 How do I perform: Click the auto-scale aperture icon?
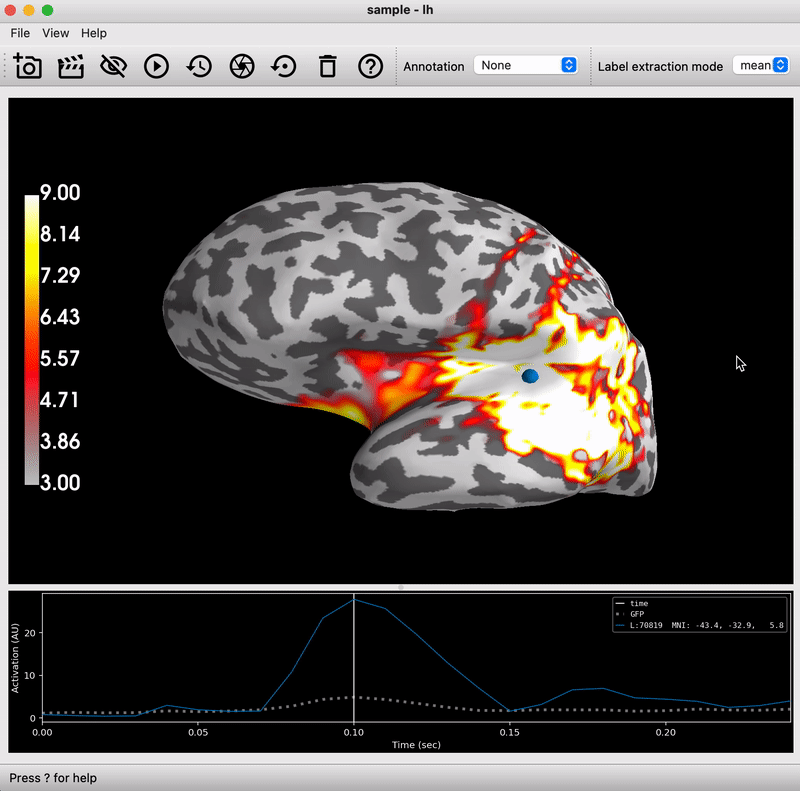click(241, 67)
